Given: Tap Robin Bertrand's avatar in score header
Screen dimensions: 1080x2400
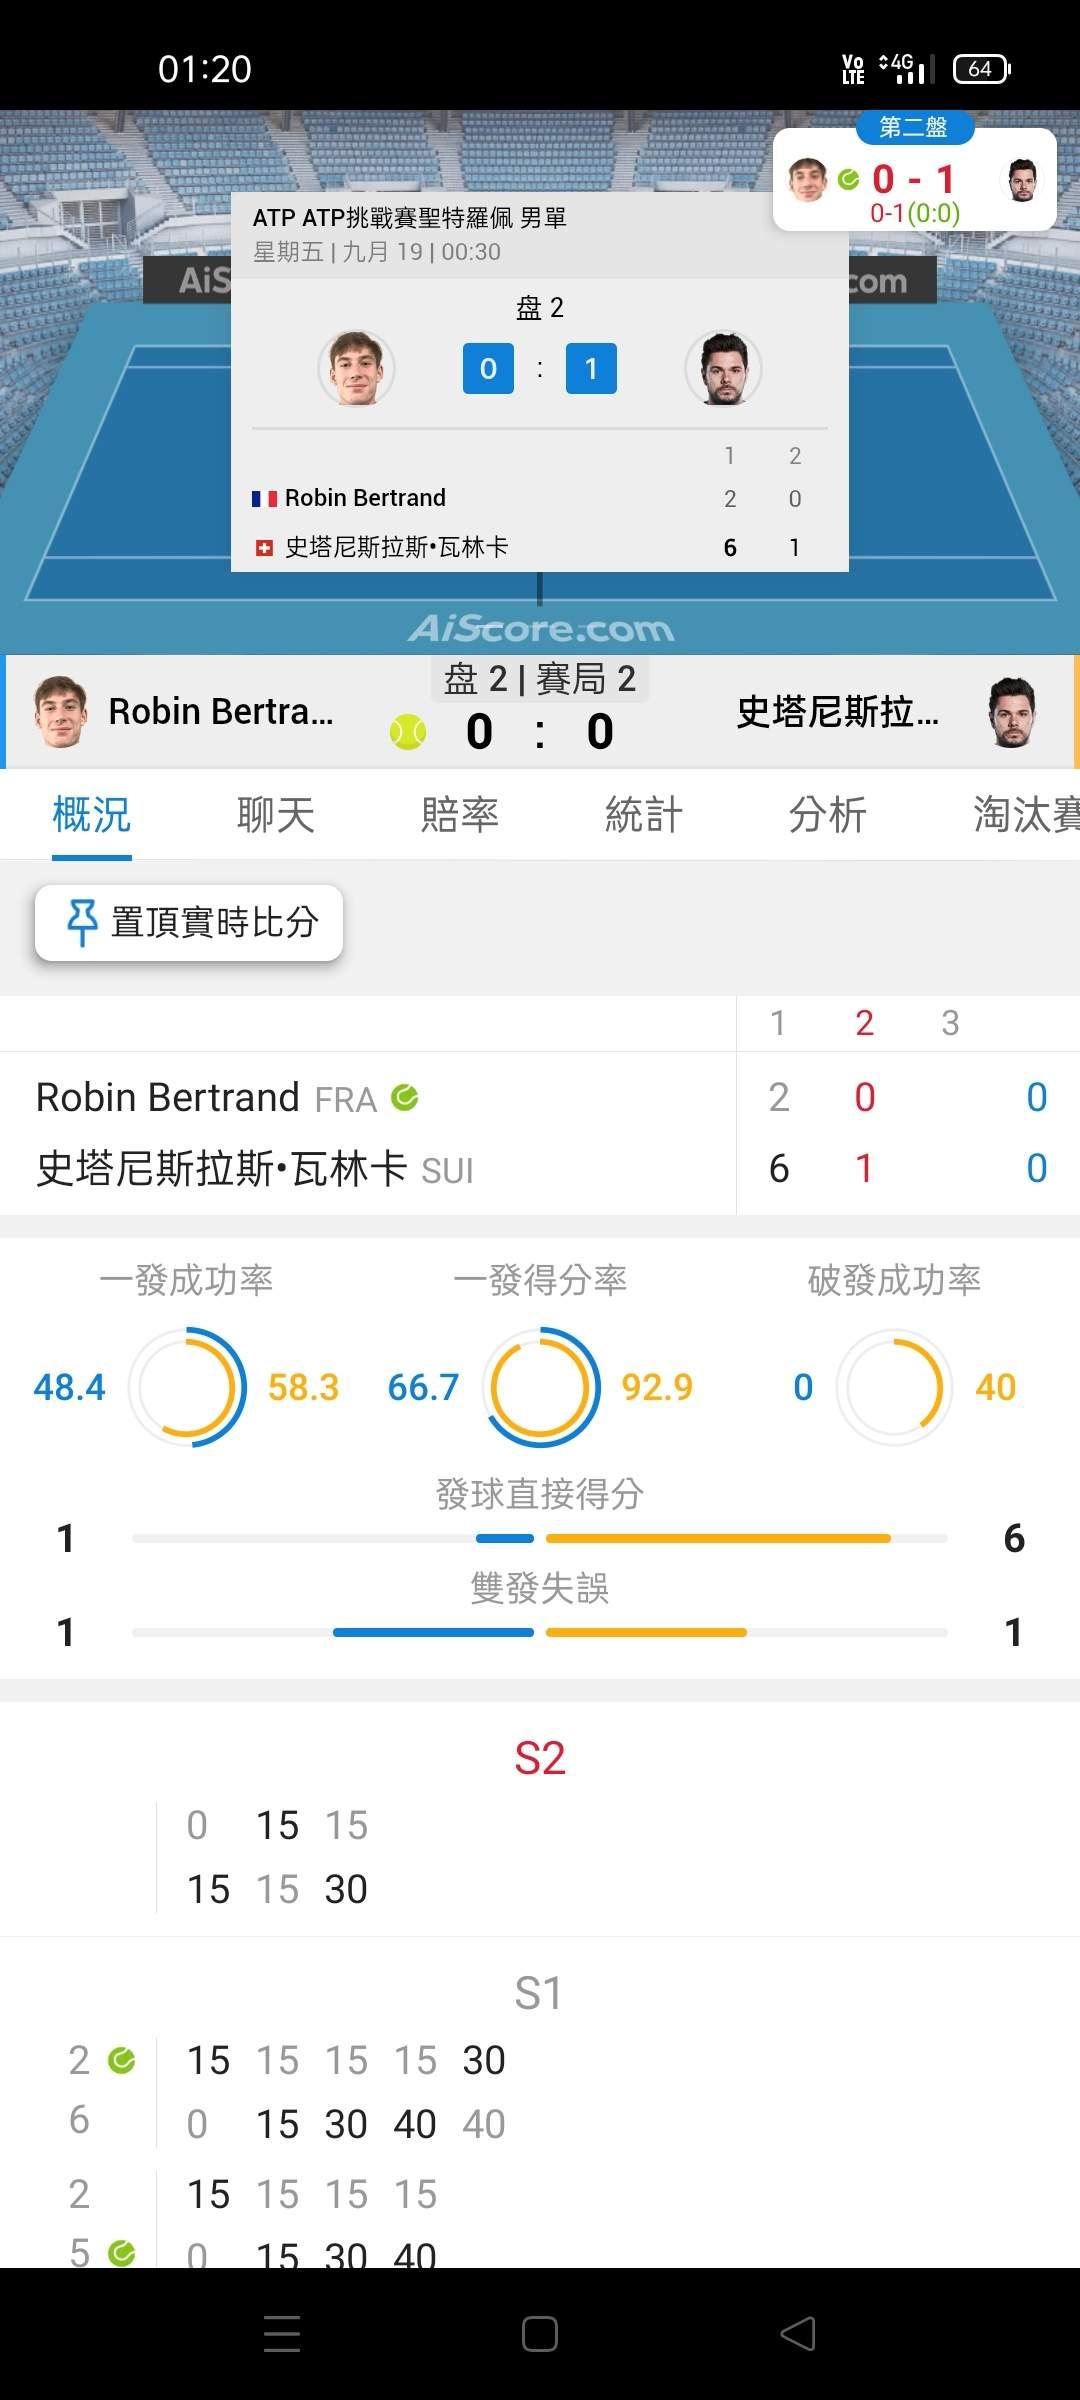Looking at the screenshot, I should point(60,712).
